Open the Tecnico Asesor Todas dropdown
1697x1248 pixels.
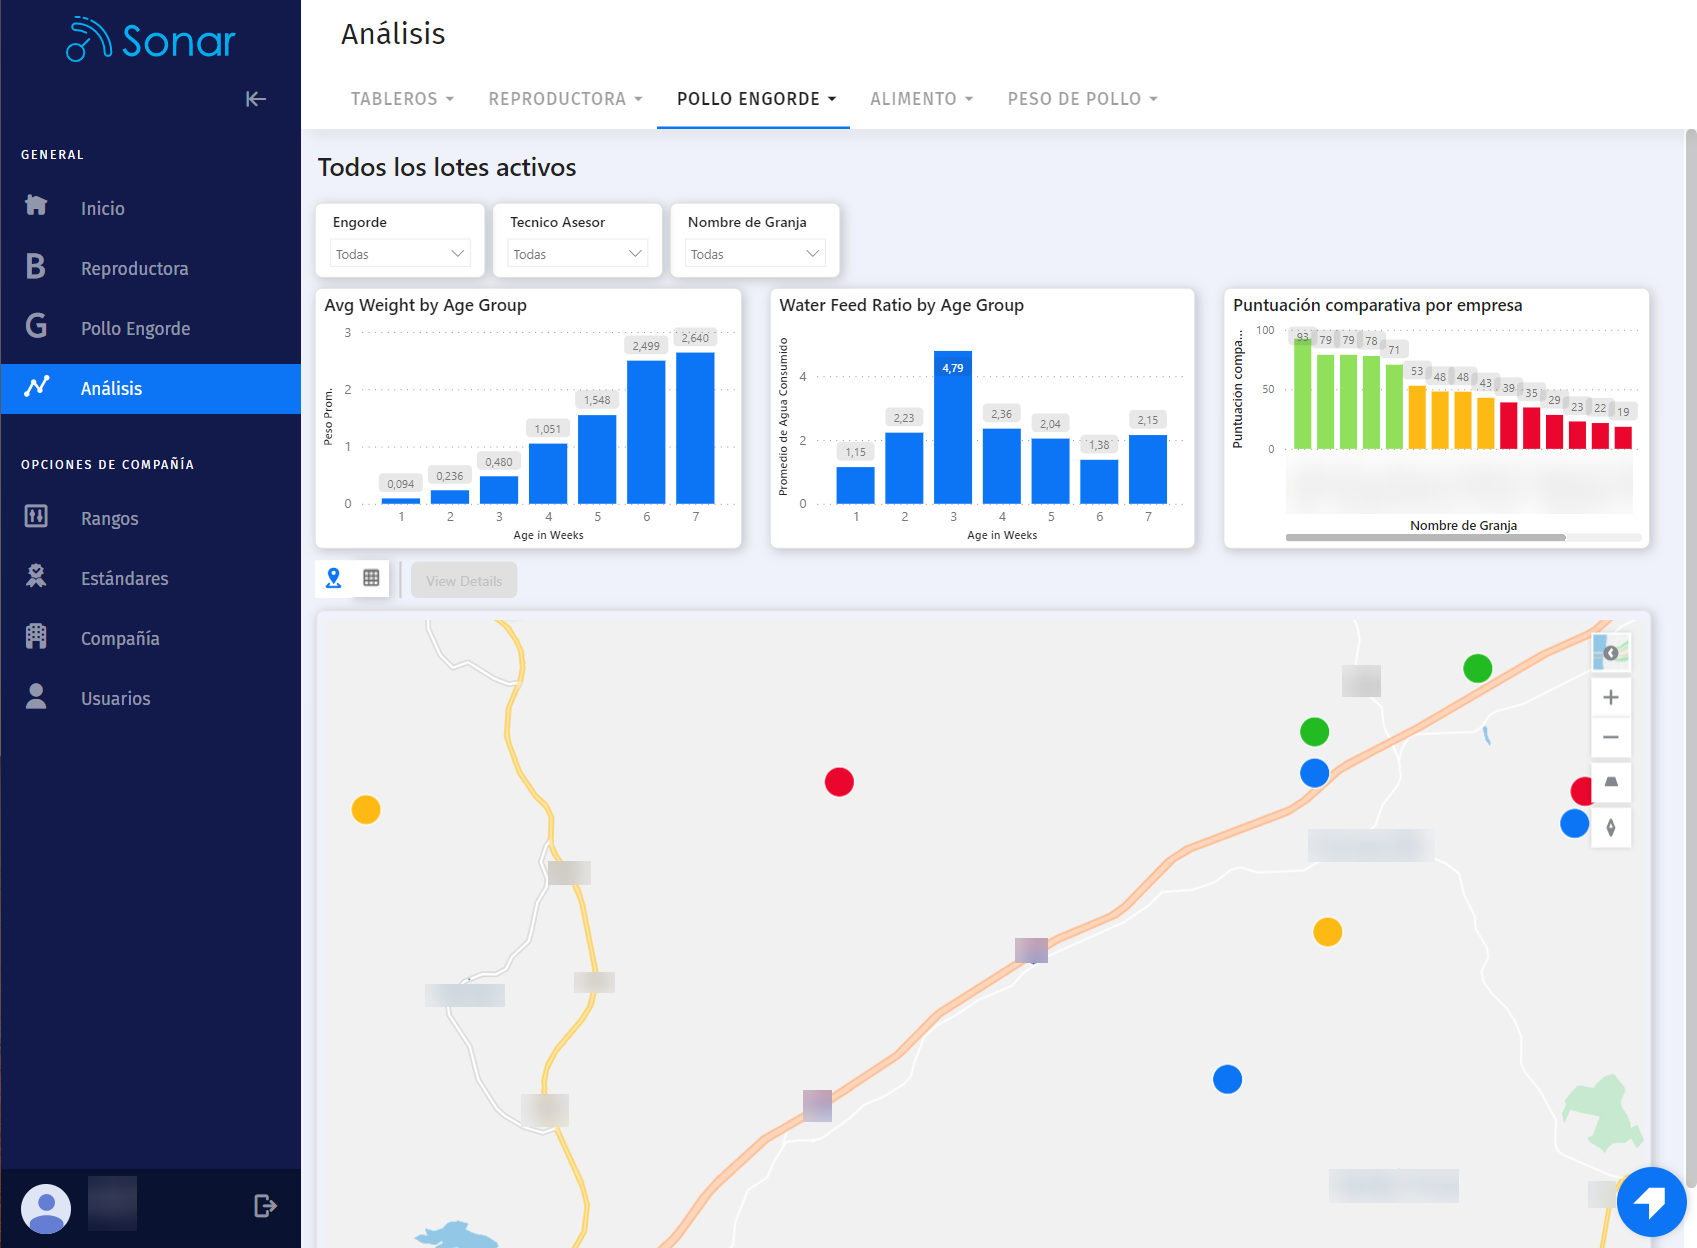[x=577, y=254]
